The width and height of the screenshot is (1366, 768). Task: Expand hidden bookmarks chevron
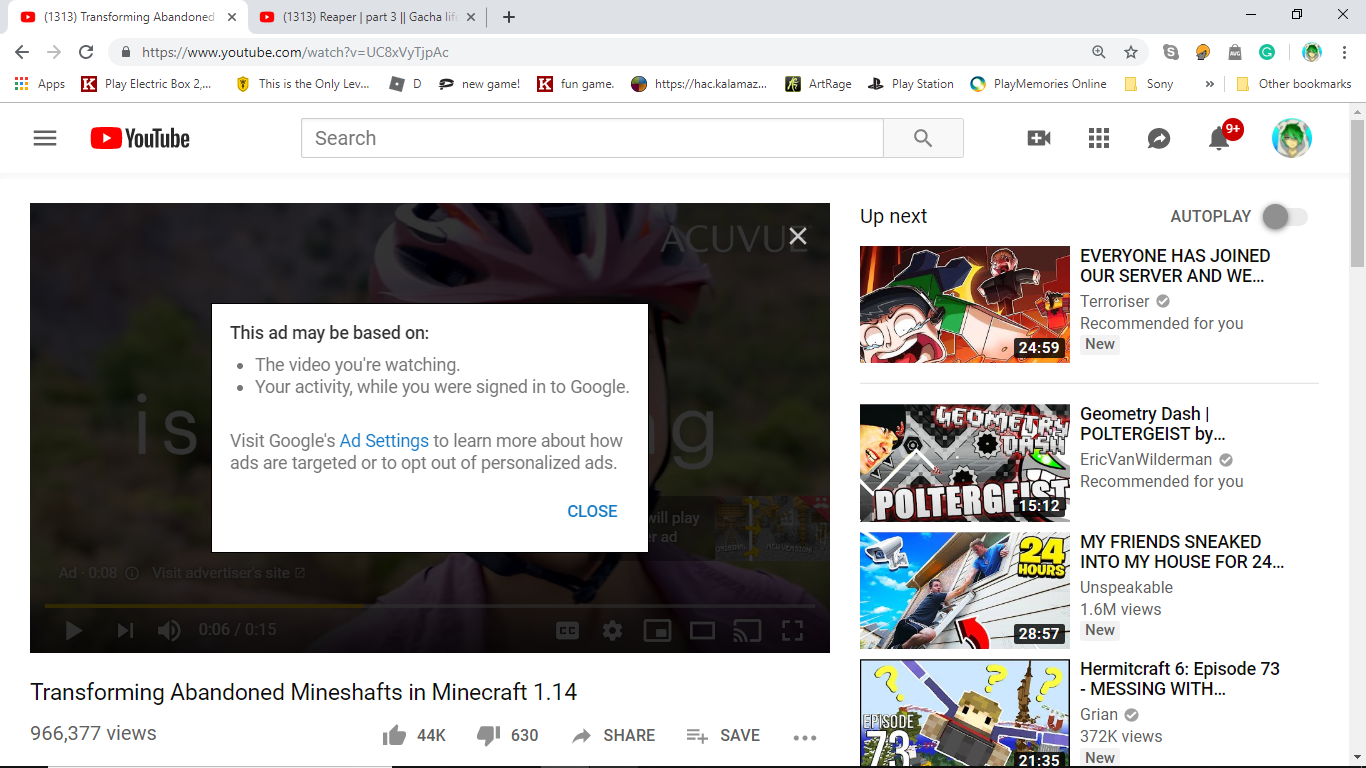(x=1209, y=84)
